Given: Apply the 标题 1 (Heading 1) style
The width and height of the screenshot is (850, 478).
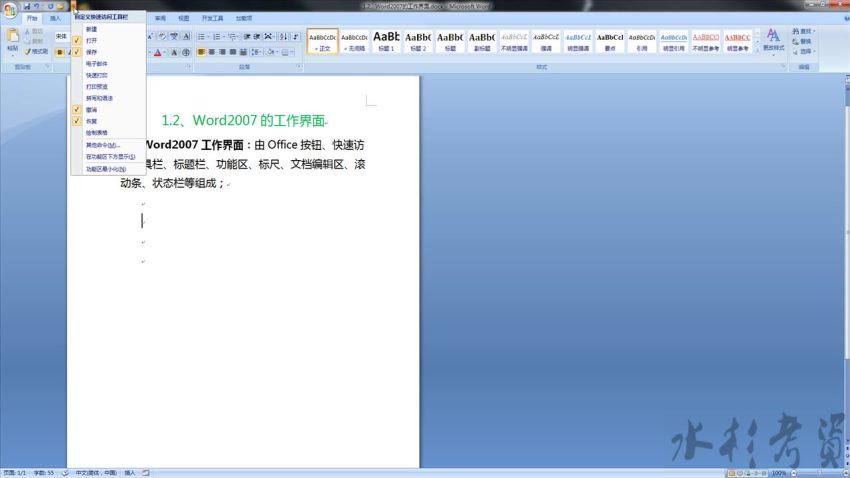Looking at the screenshot, I should pos(387,41).
